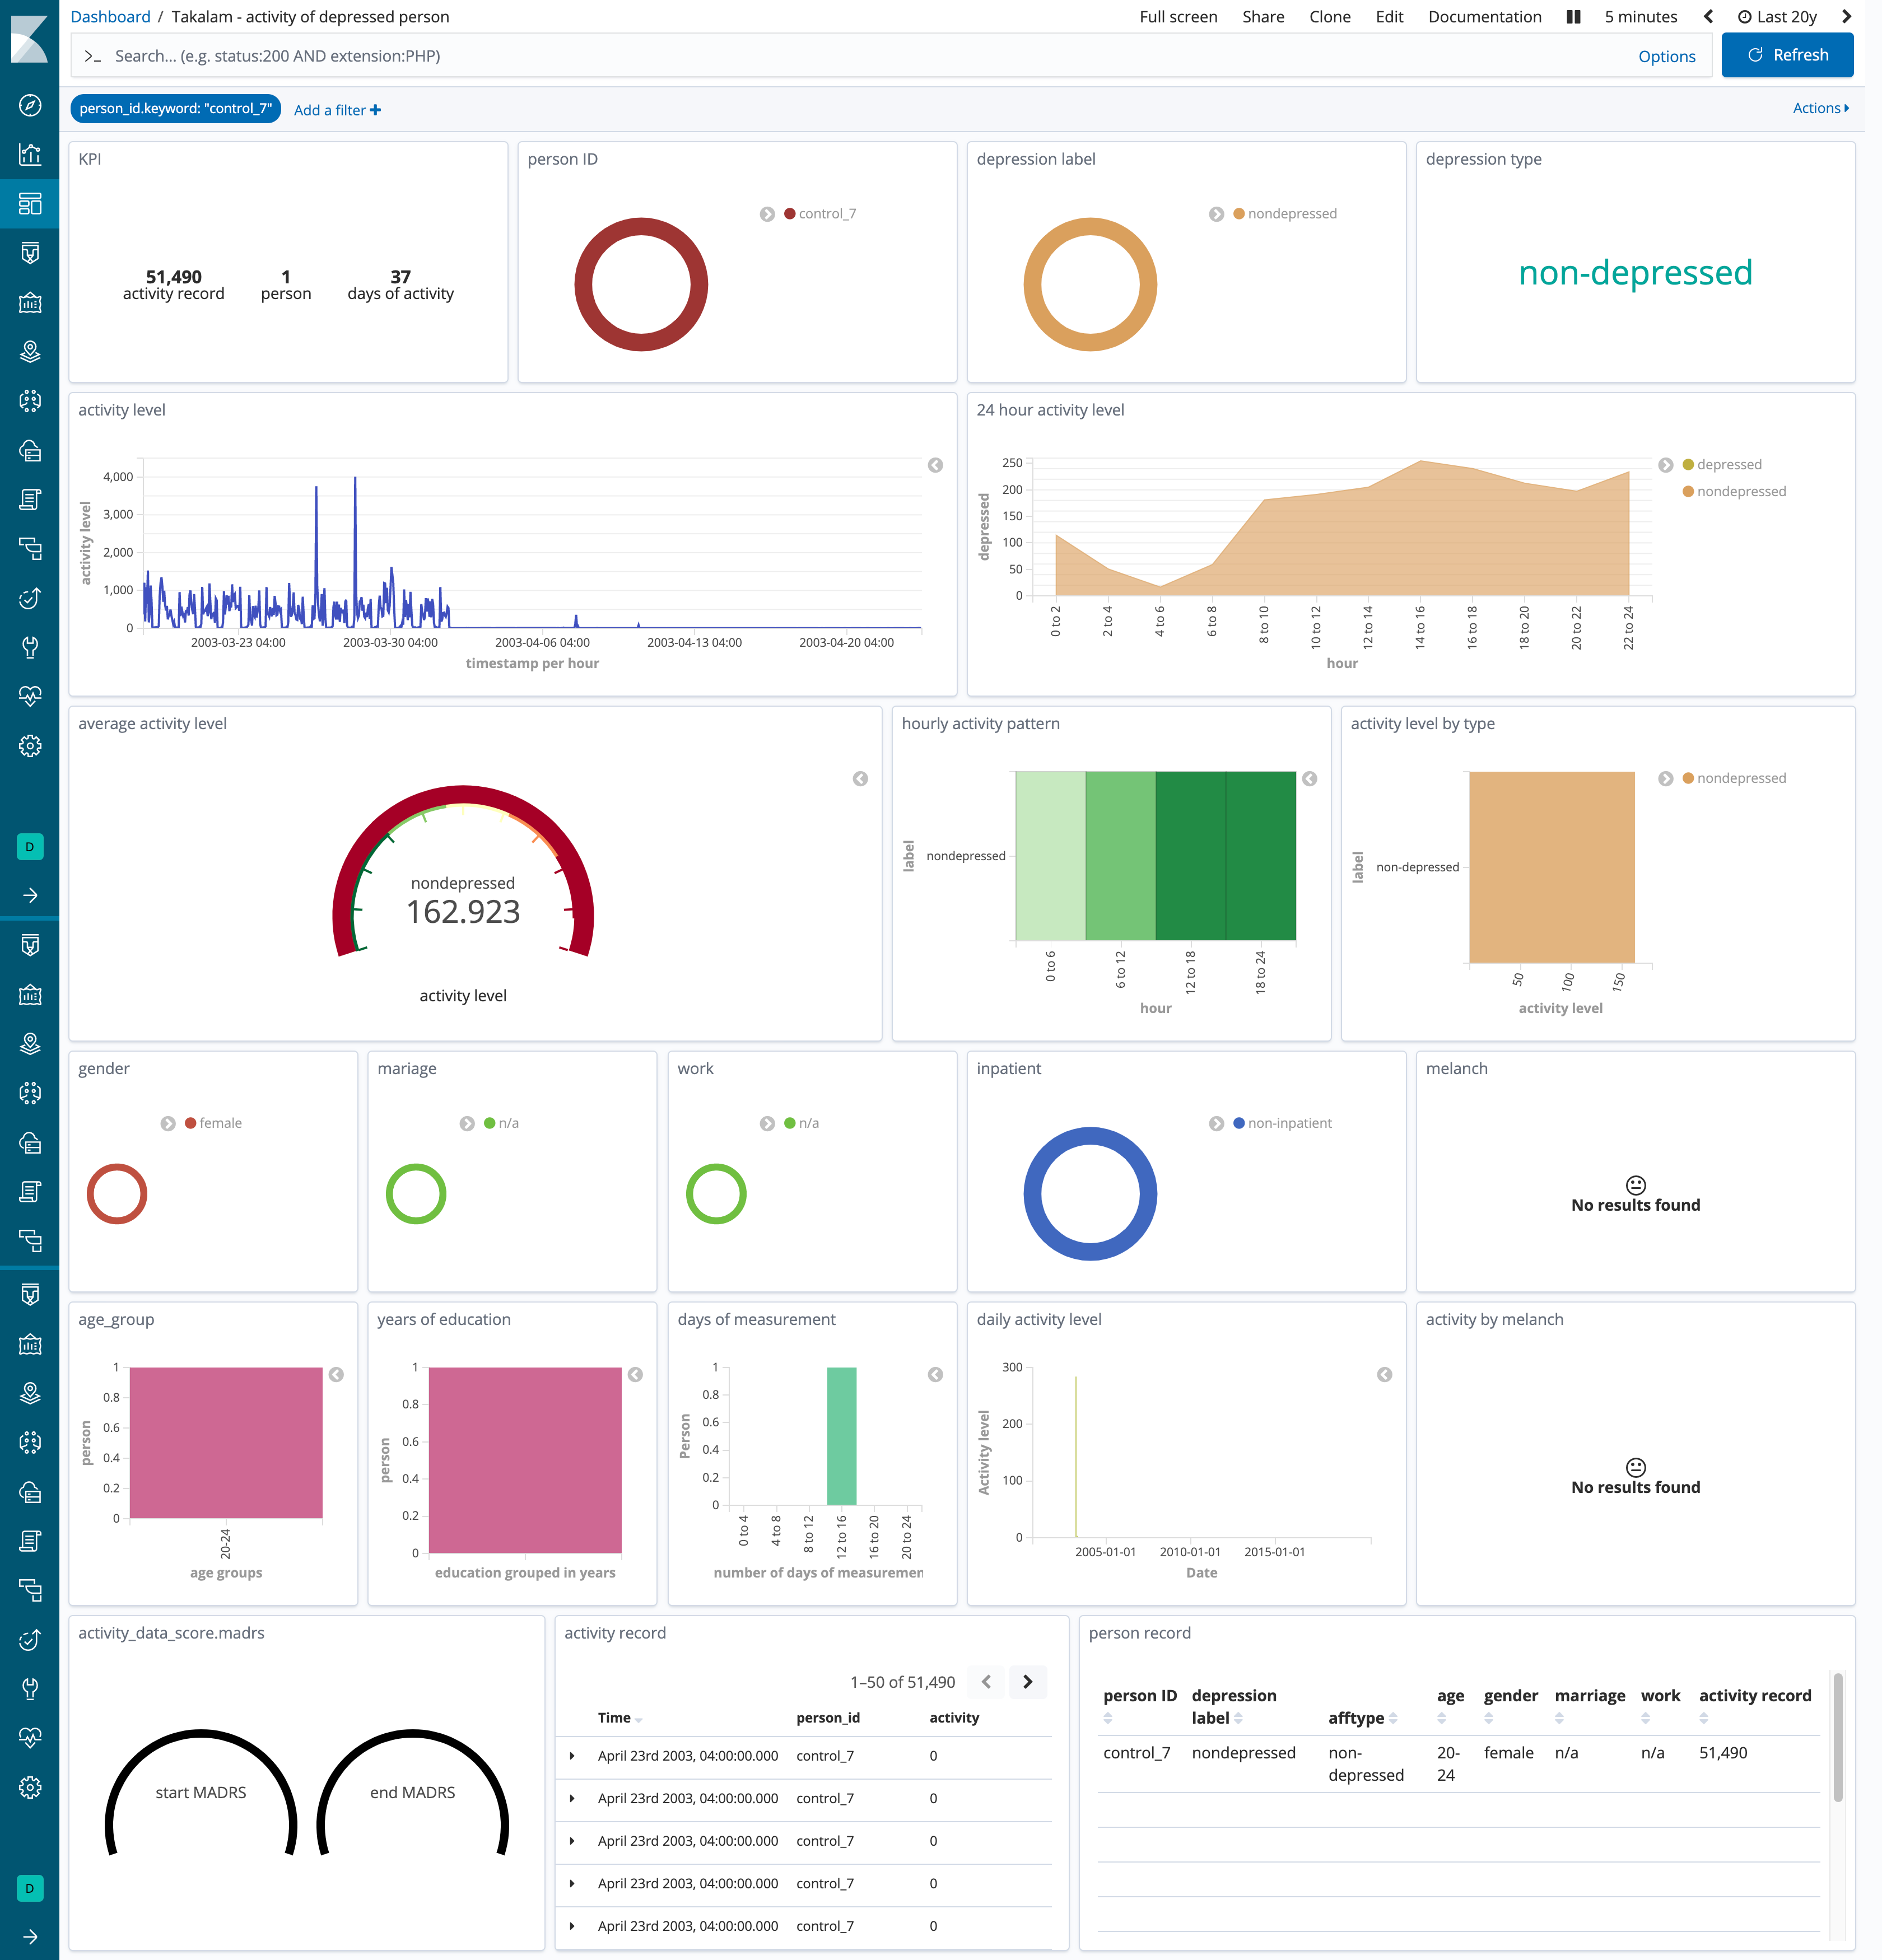1882x1960 pixels.
Task: Open Dev Tools using the wrench icon
Action: point(29,648)
